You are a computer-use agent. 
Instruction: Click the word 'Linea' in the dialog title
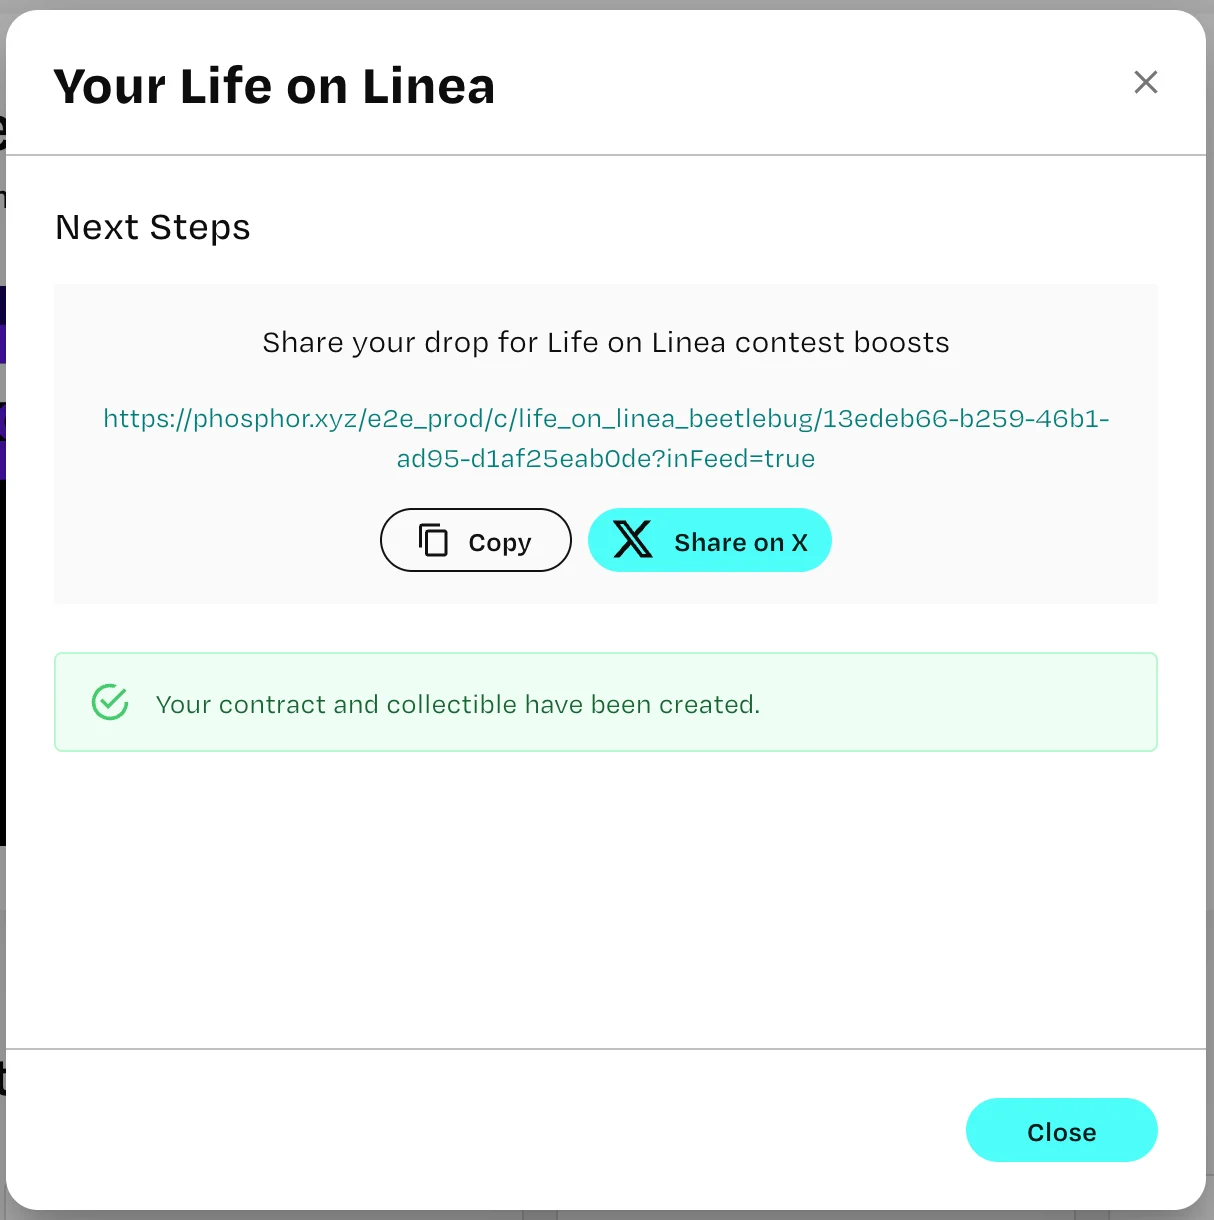(428, 86)
